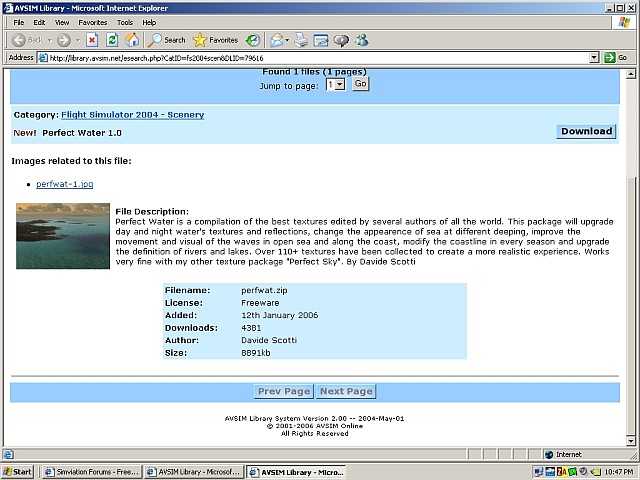Click the History toolbar icon

click(x=253, y=40)
